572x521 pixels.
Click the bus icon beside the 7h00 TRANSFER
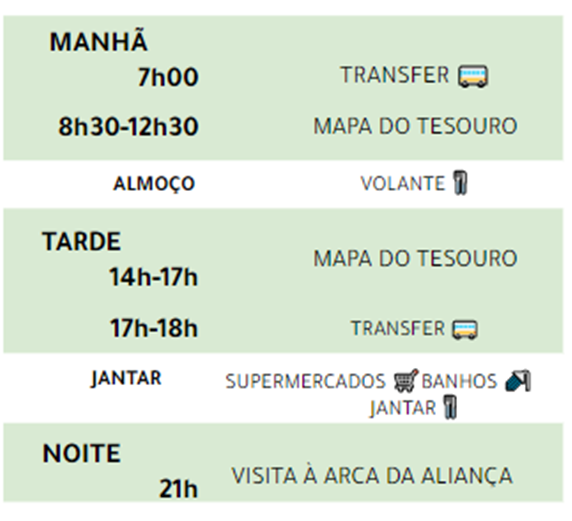click(x=473, y=76)
